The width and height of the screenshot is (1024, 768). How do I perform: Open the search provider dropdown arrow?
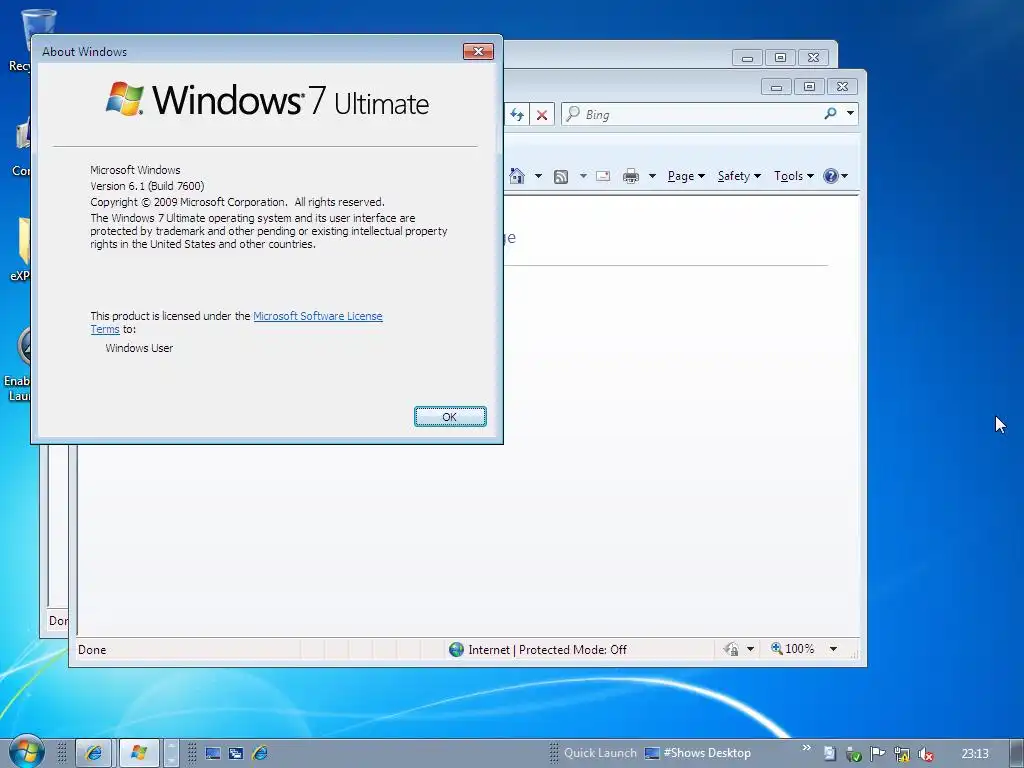tap(850, 114)
